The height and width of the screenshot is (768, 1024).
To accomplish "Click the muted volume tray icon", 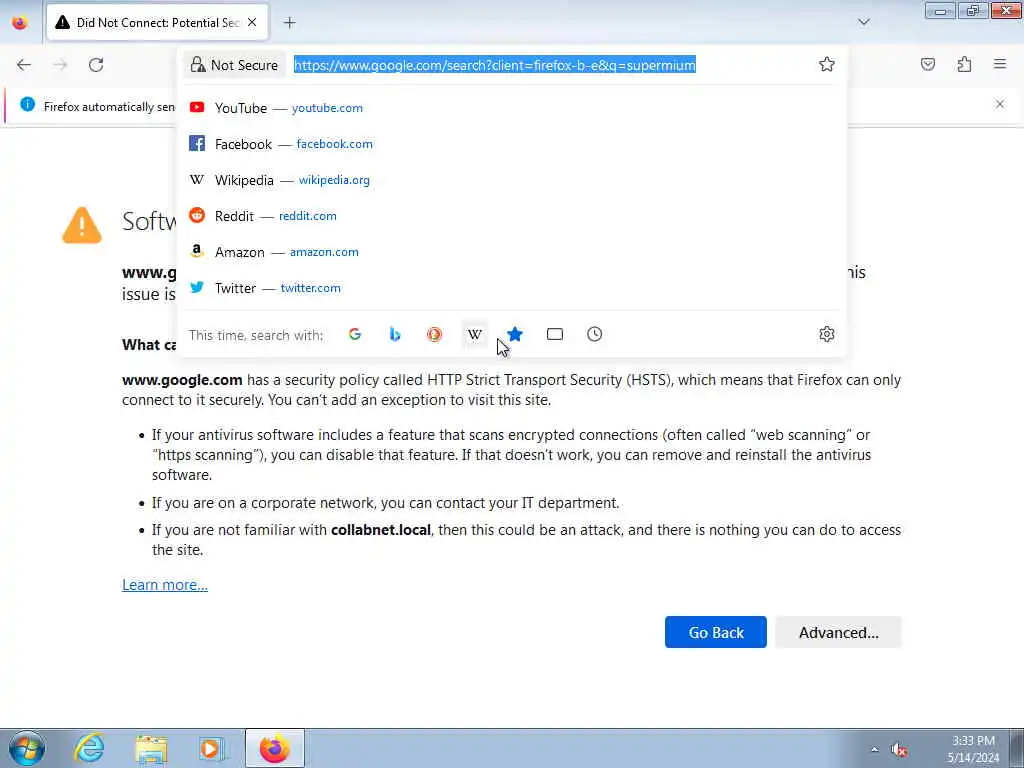I will pos(900,750).
